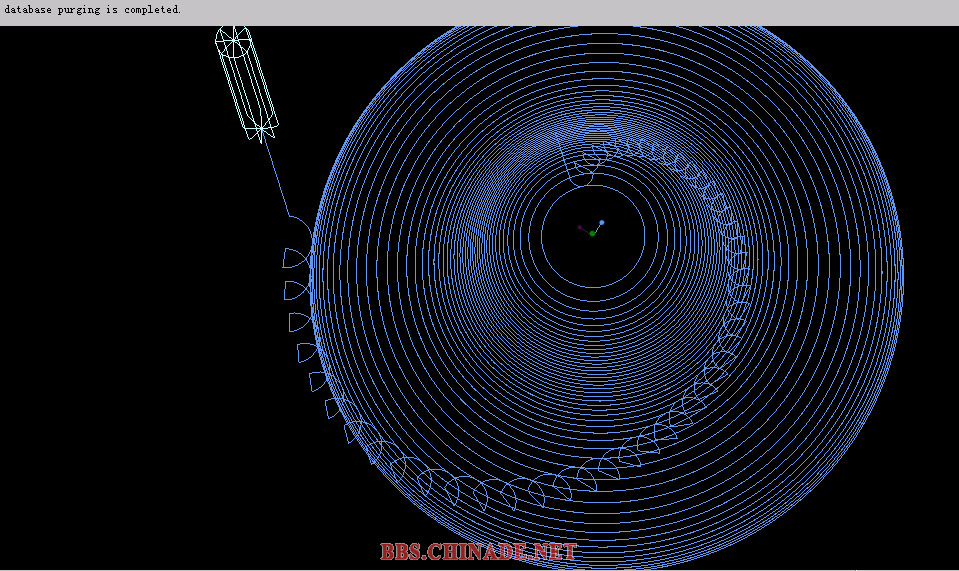The height and width of the screenshot is (571, 959).
Task: Select 'database purging is completed.' status message
Action: click(x=93, y=10)
